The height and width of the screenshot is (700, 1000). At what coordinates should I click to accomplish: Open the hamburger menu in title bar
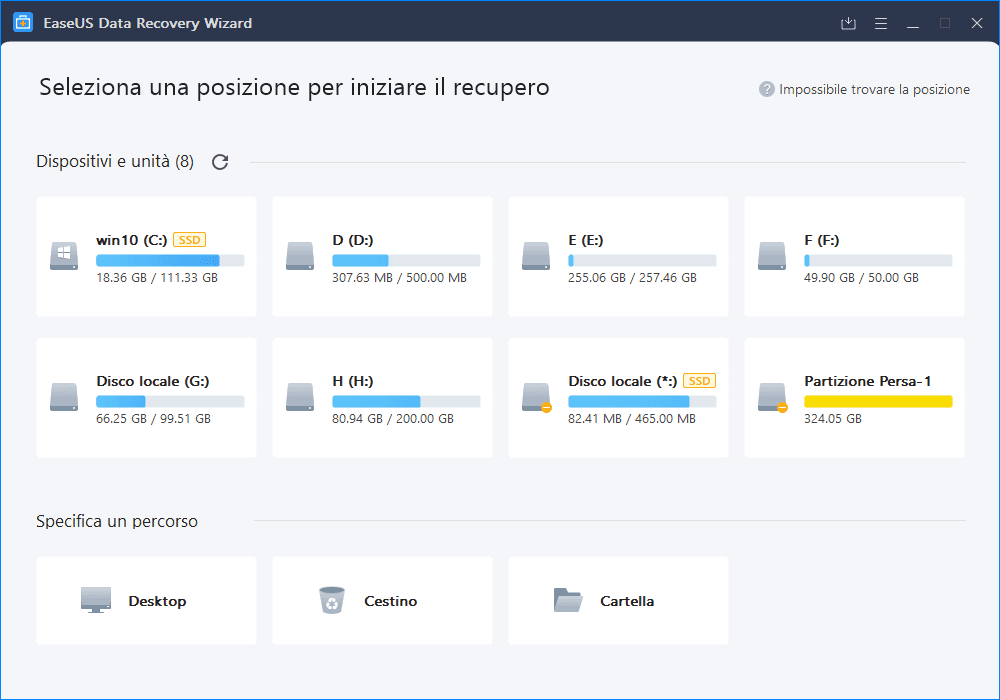click(x=881, y=24)
